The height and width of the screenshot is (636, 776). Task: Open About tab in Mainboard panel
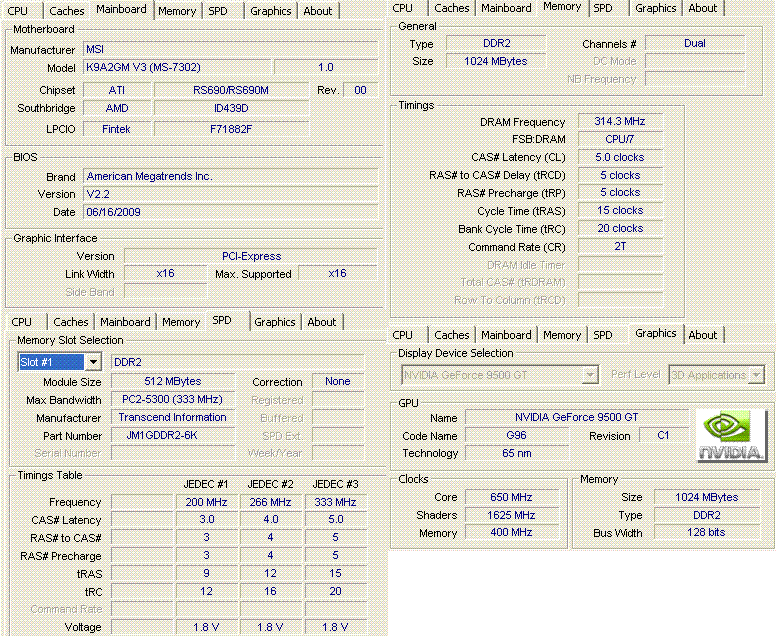(x=318, y=11)
